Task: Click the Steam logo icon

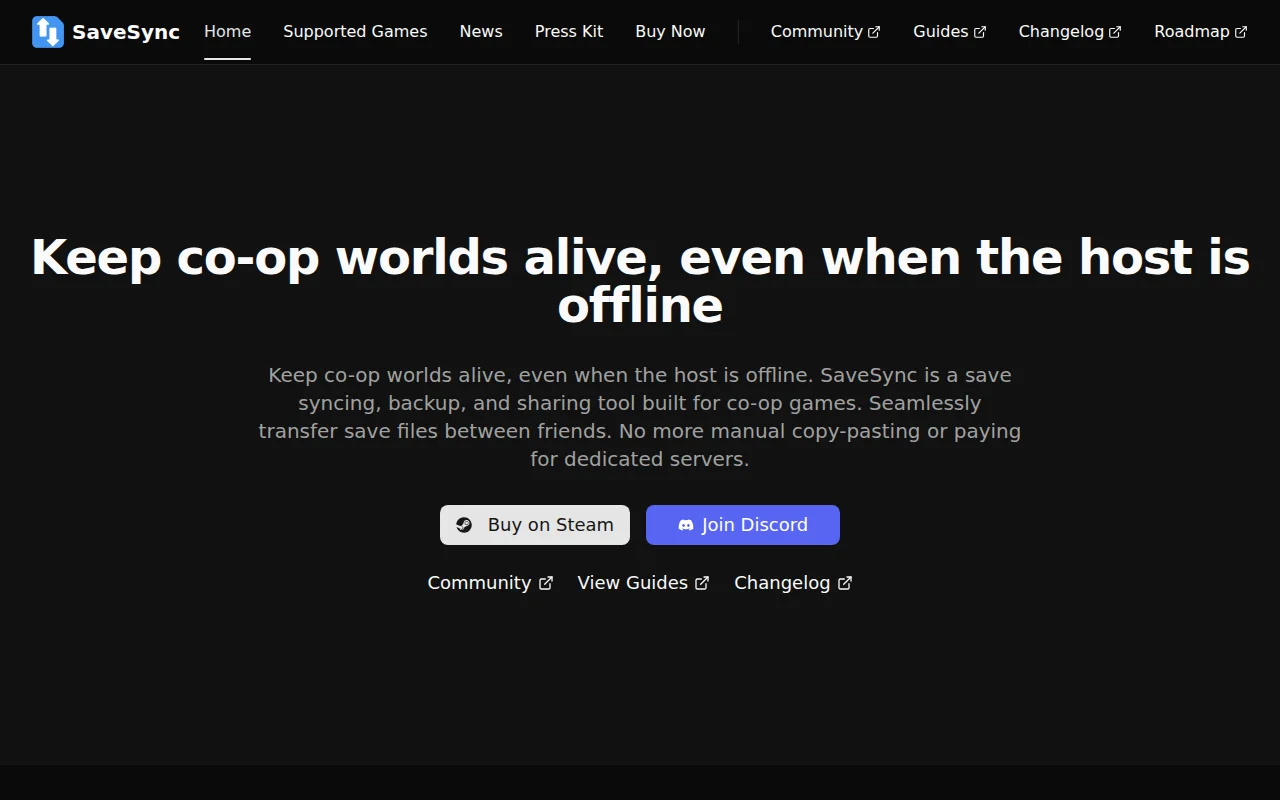Action: click(x=464, y=525)
